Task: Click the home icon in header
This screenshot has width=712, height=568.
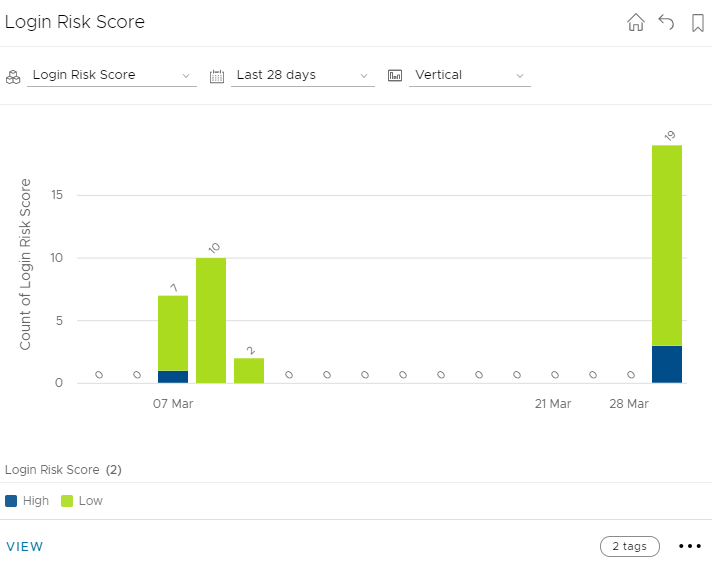Action: pos(636,23)
